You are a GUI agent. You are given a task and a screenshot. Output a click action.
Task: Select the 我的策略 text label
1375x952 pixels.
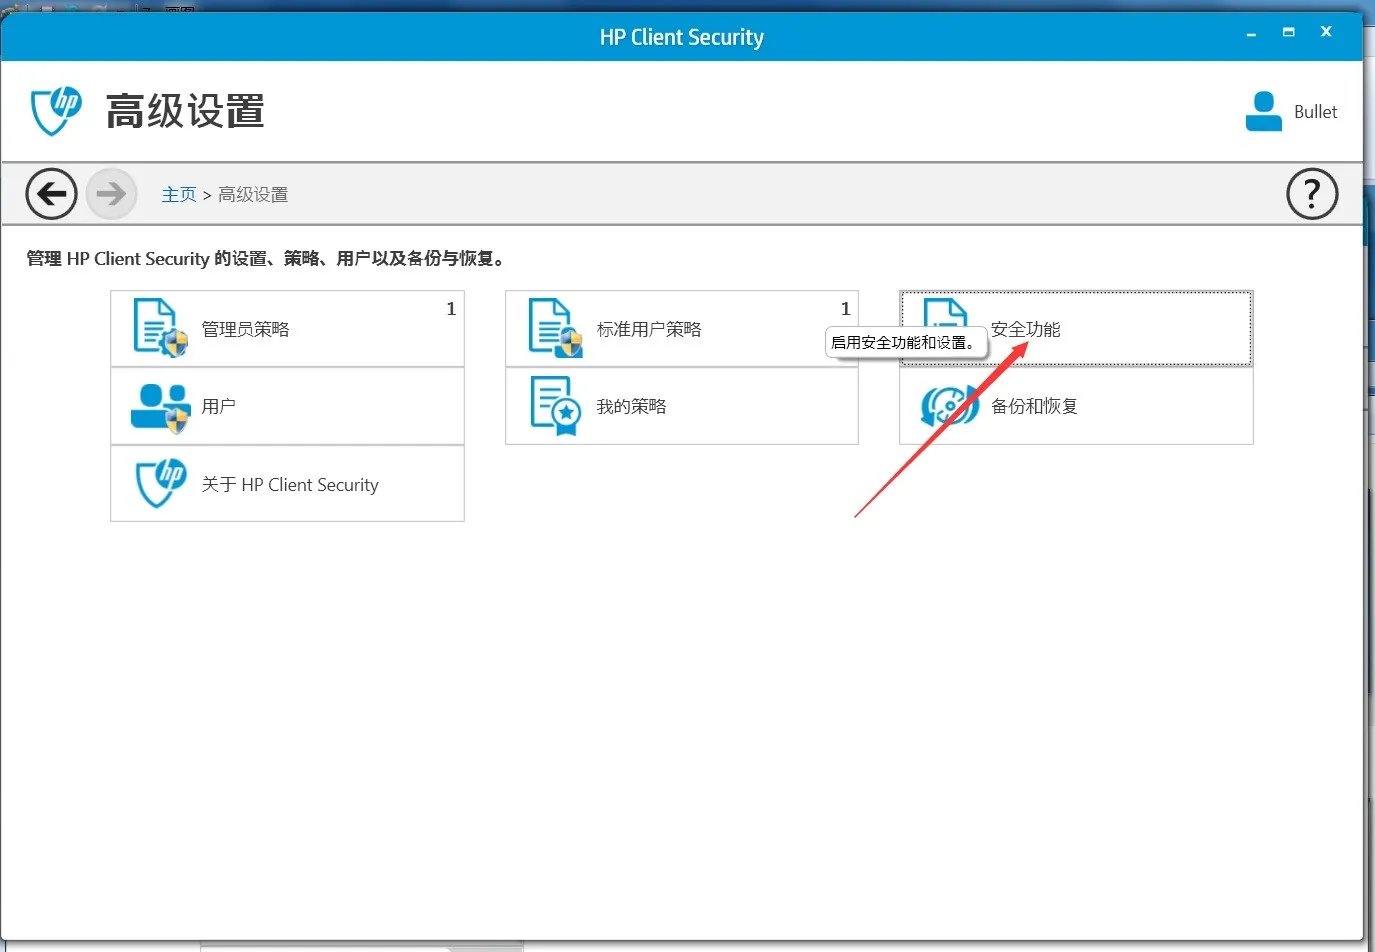click(x=631, y=407)
